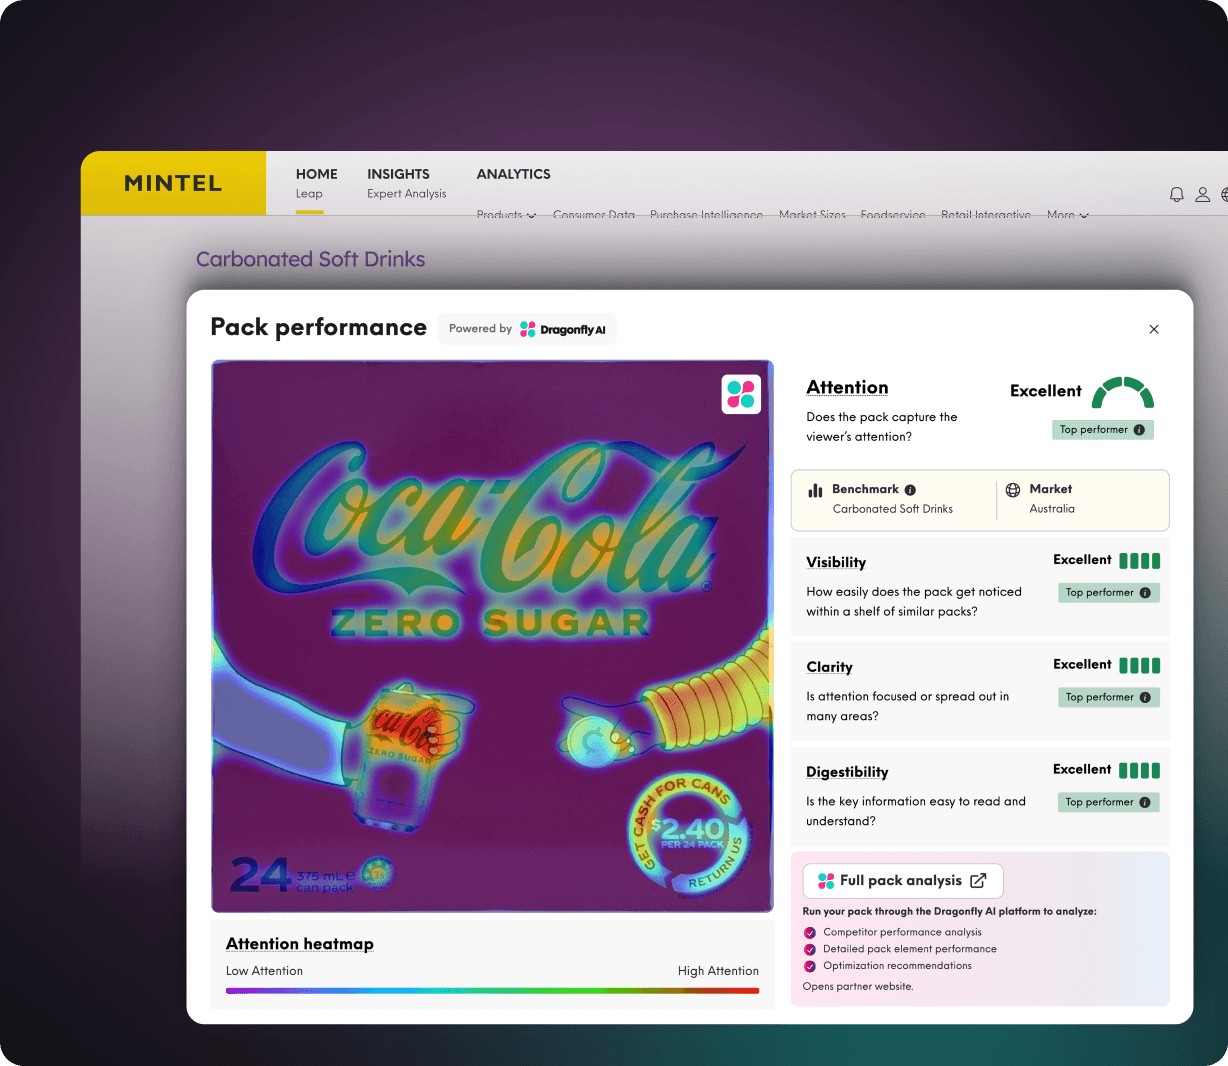Click Top performer badge in Visibility row
Screen dimensions: 1228x1066
pos(1109,593)
